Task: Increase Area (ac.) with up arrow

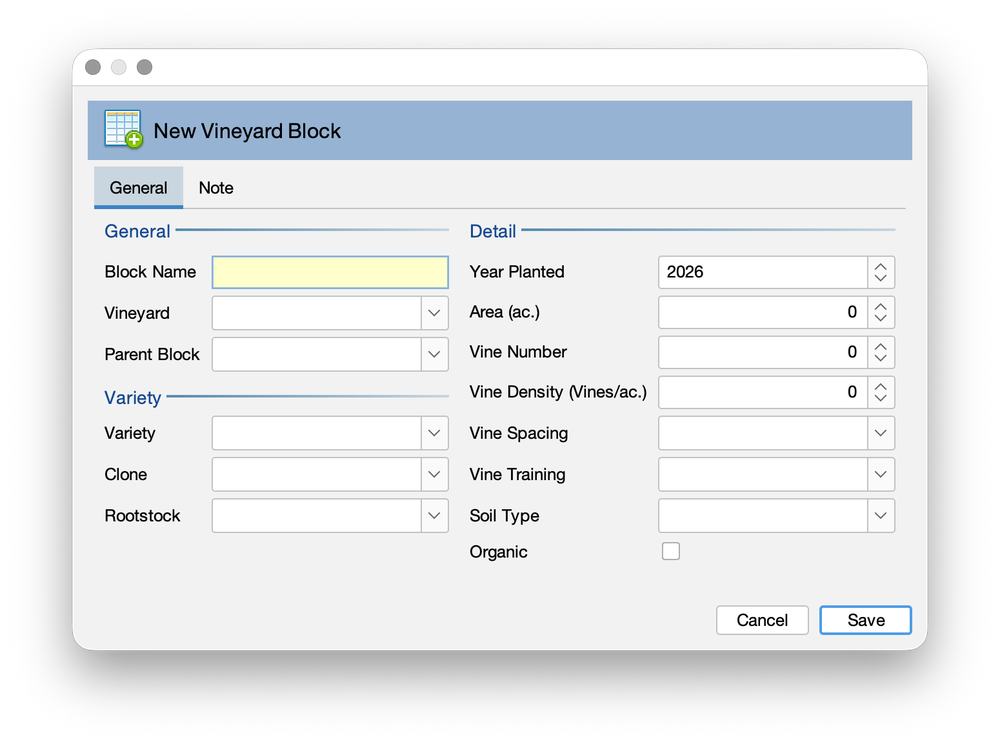Action: point(881,306)
